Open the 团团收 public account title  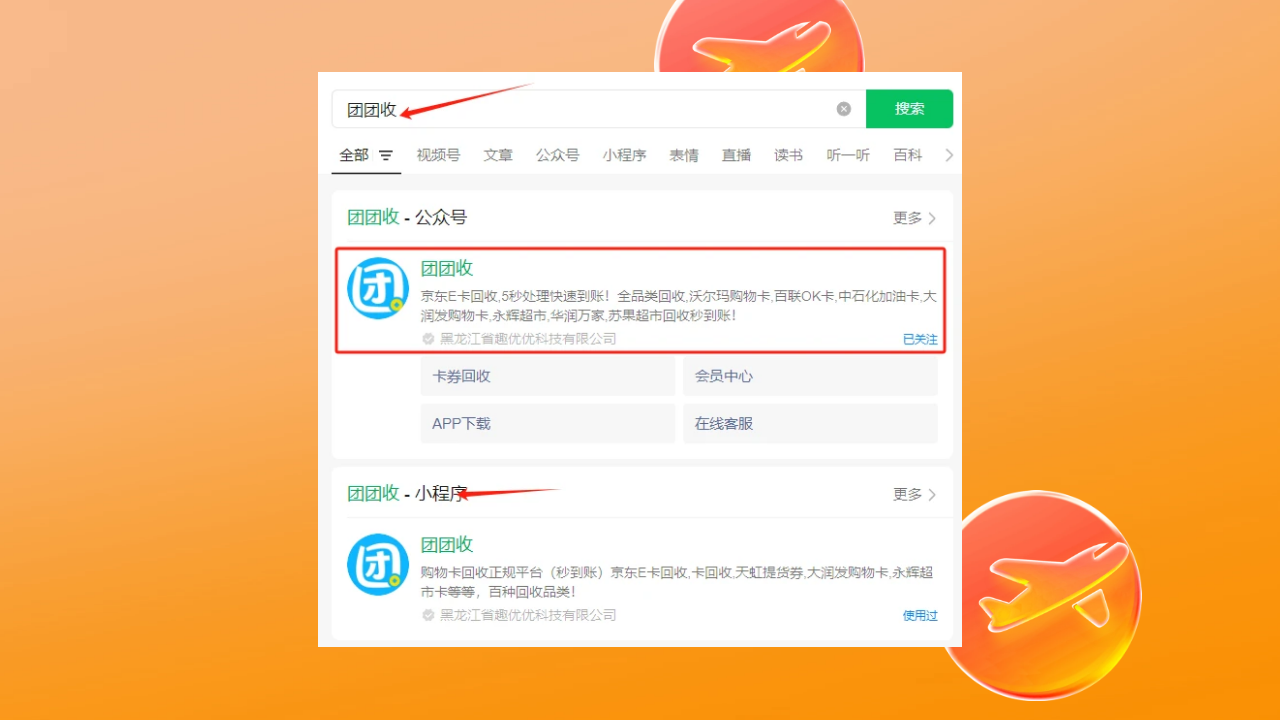(447, 268)
